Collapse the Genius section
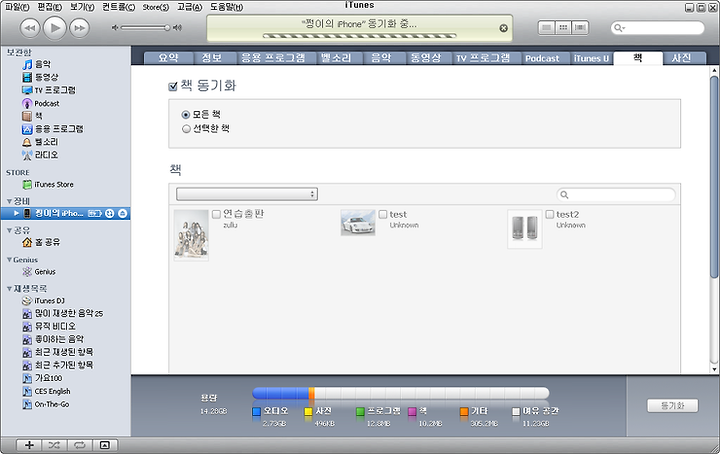 click(9, 259)
